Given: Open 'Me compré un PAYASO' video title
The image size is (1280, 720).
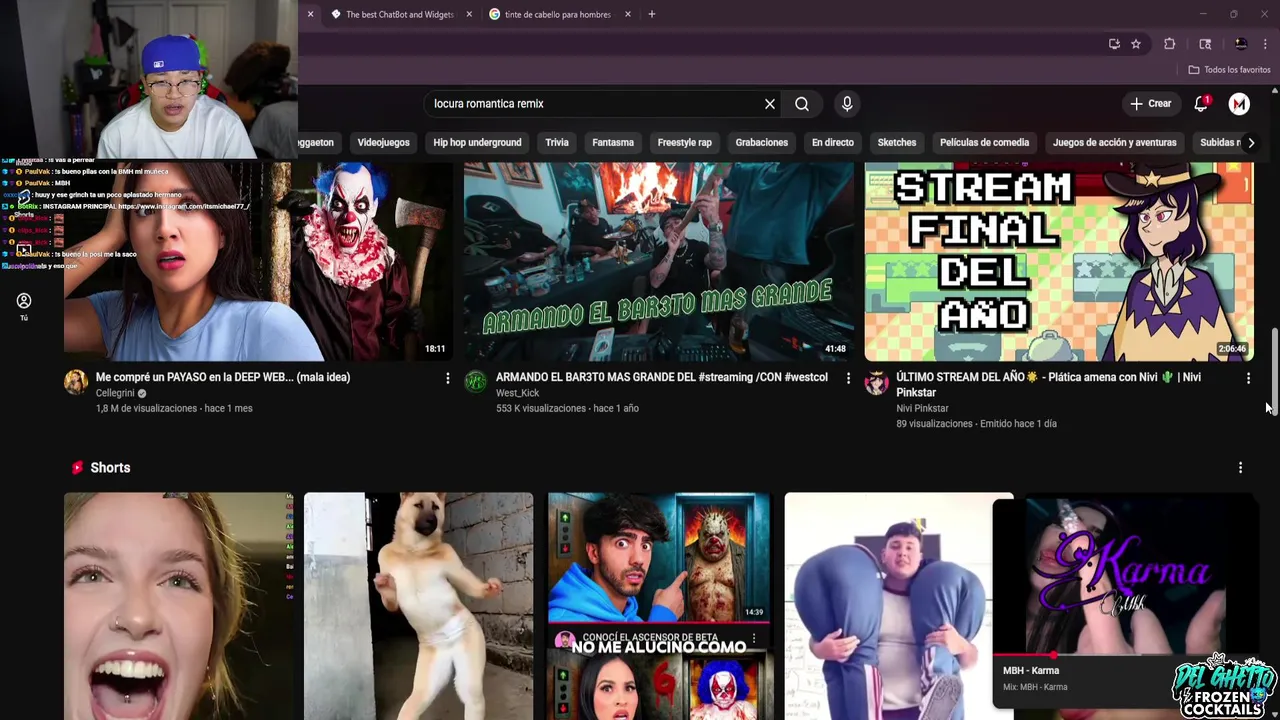Looking at the screenshot, I should pos(223,377).
